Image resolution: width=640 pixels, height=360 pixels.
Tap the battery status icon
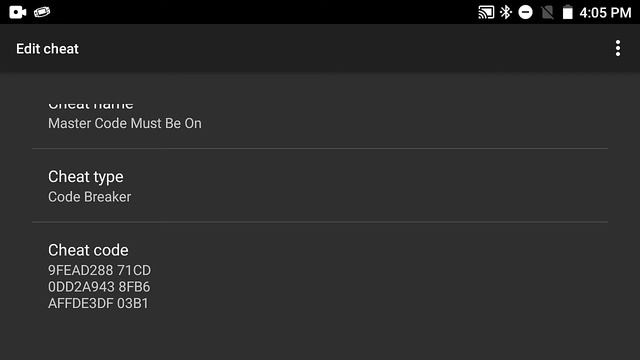pos(567,12)
